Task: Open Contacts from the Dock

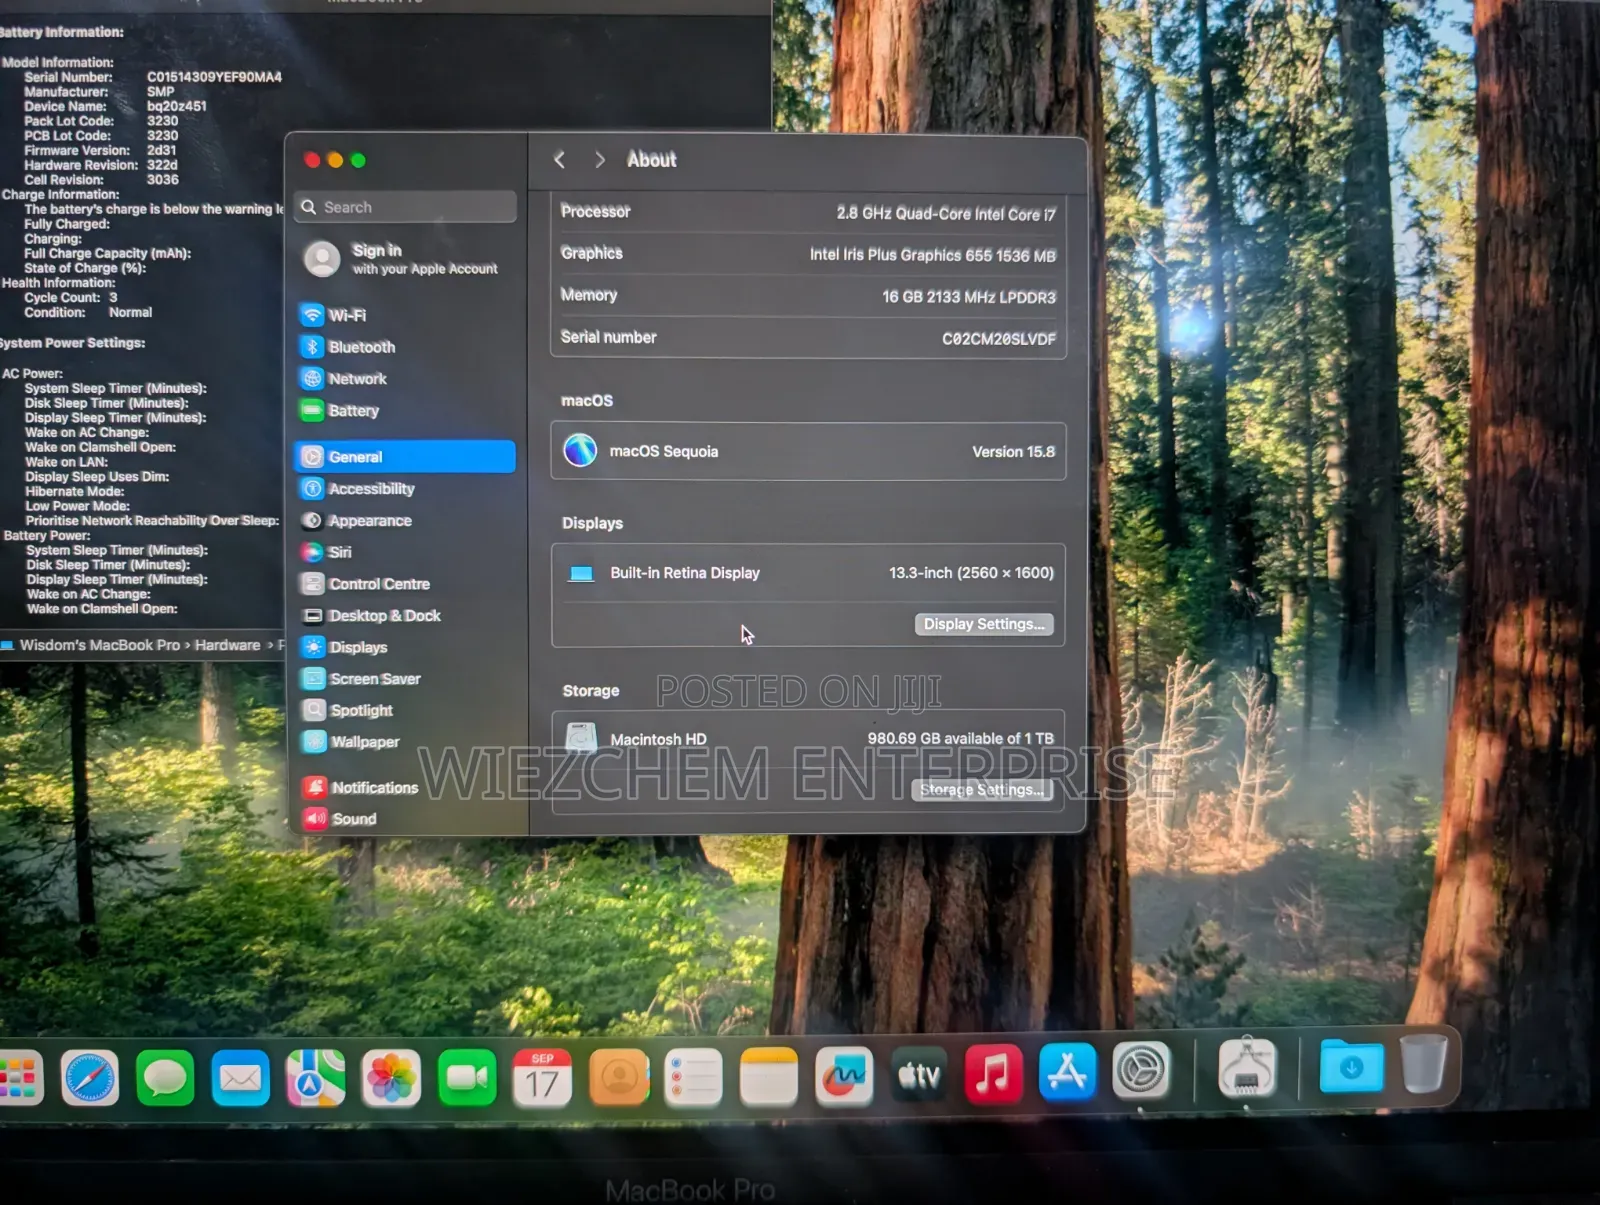Action: (618, 1077)
